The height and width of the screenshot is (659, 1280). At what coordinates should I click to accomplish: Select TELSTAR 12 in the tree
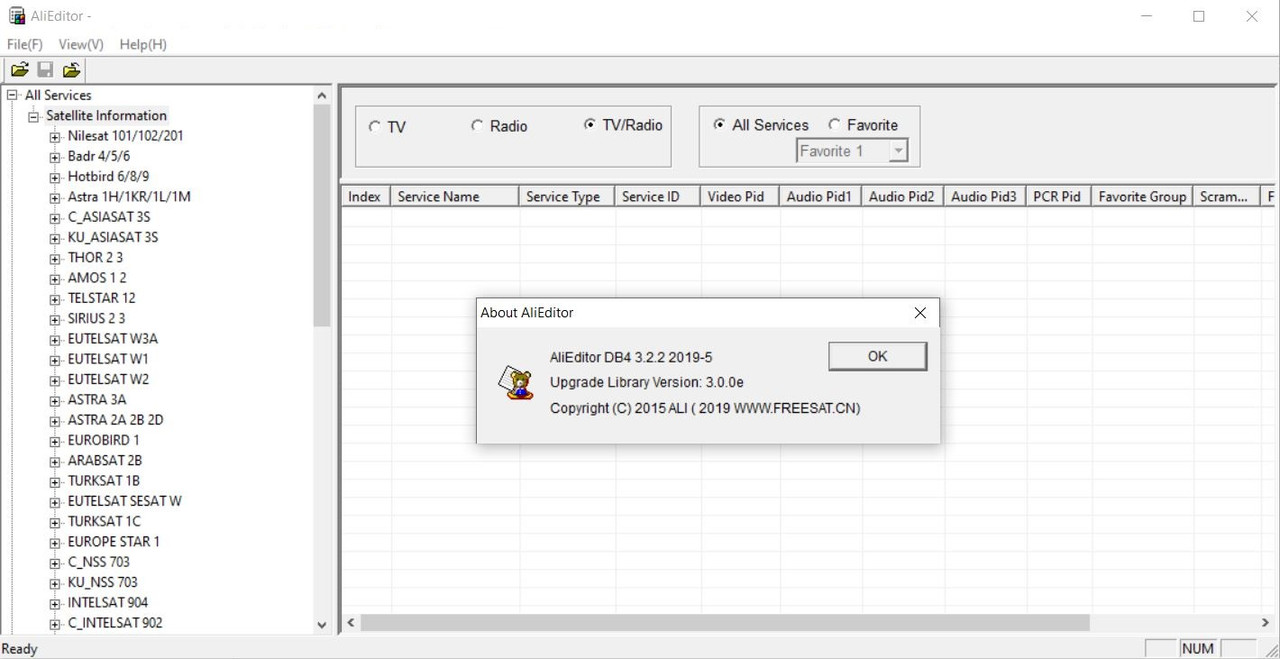101,298
